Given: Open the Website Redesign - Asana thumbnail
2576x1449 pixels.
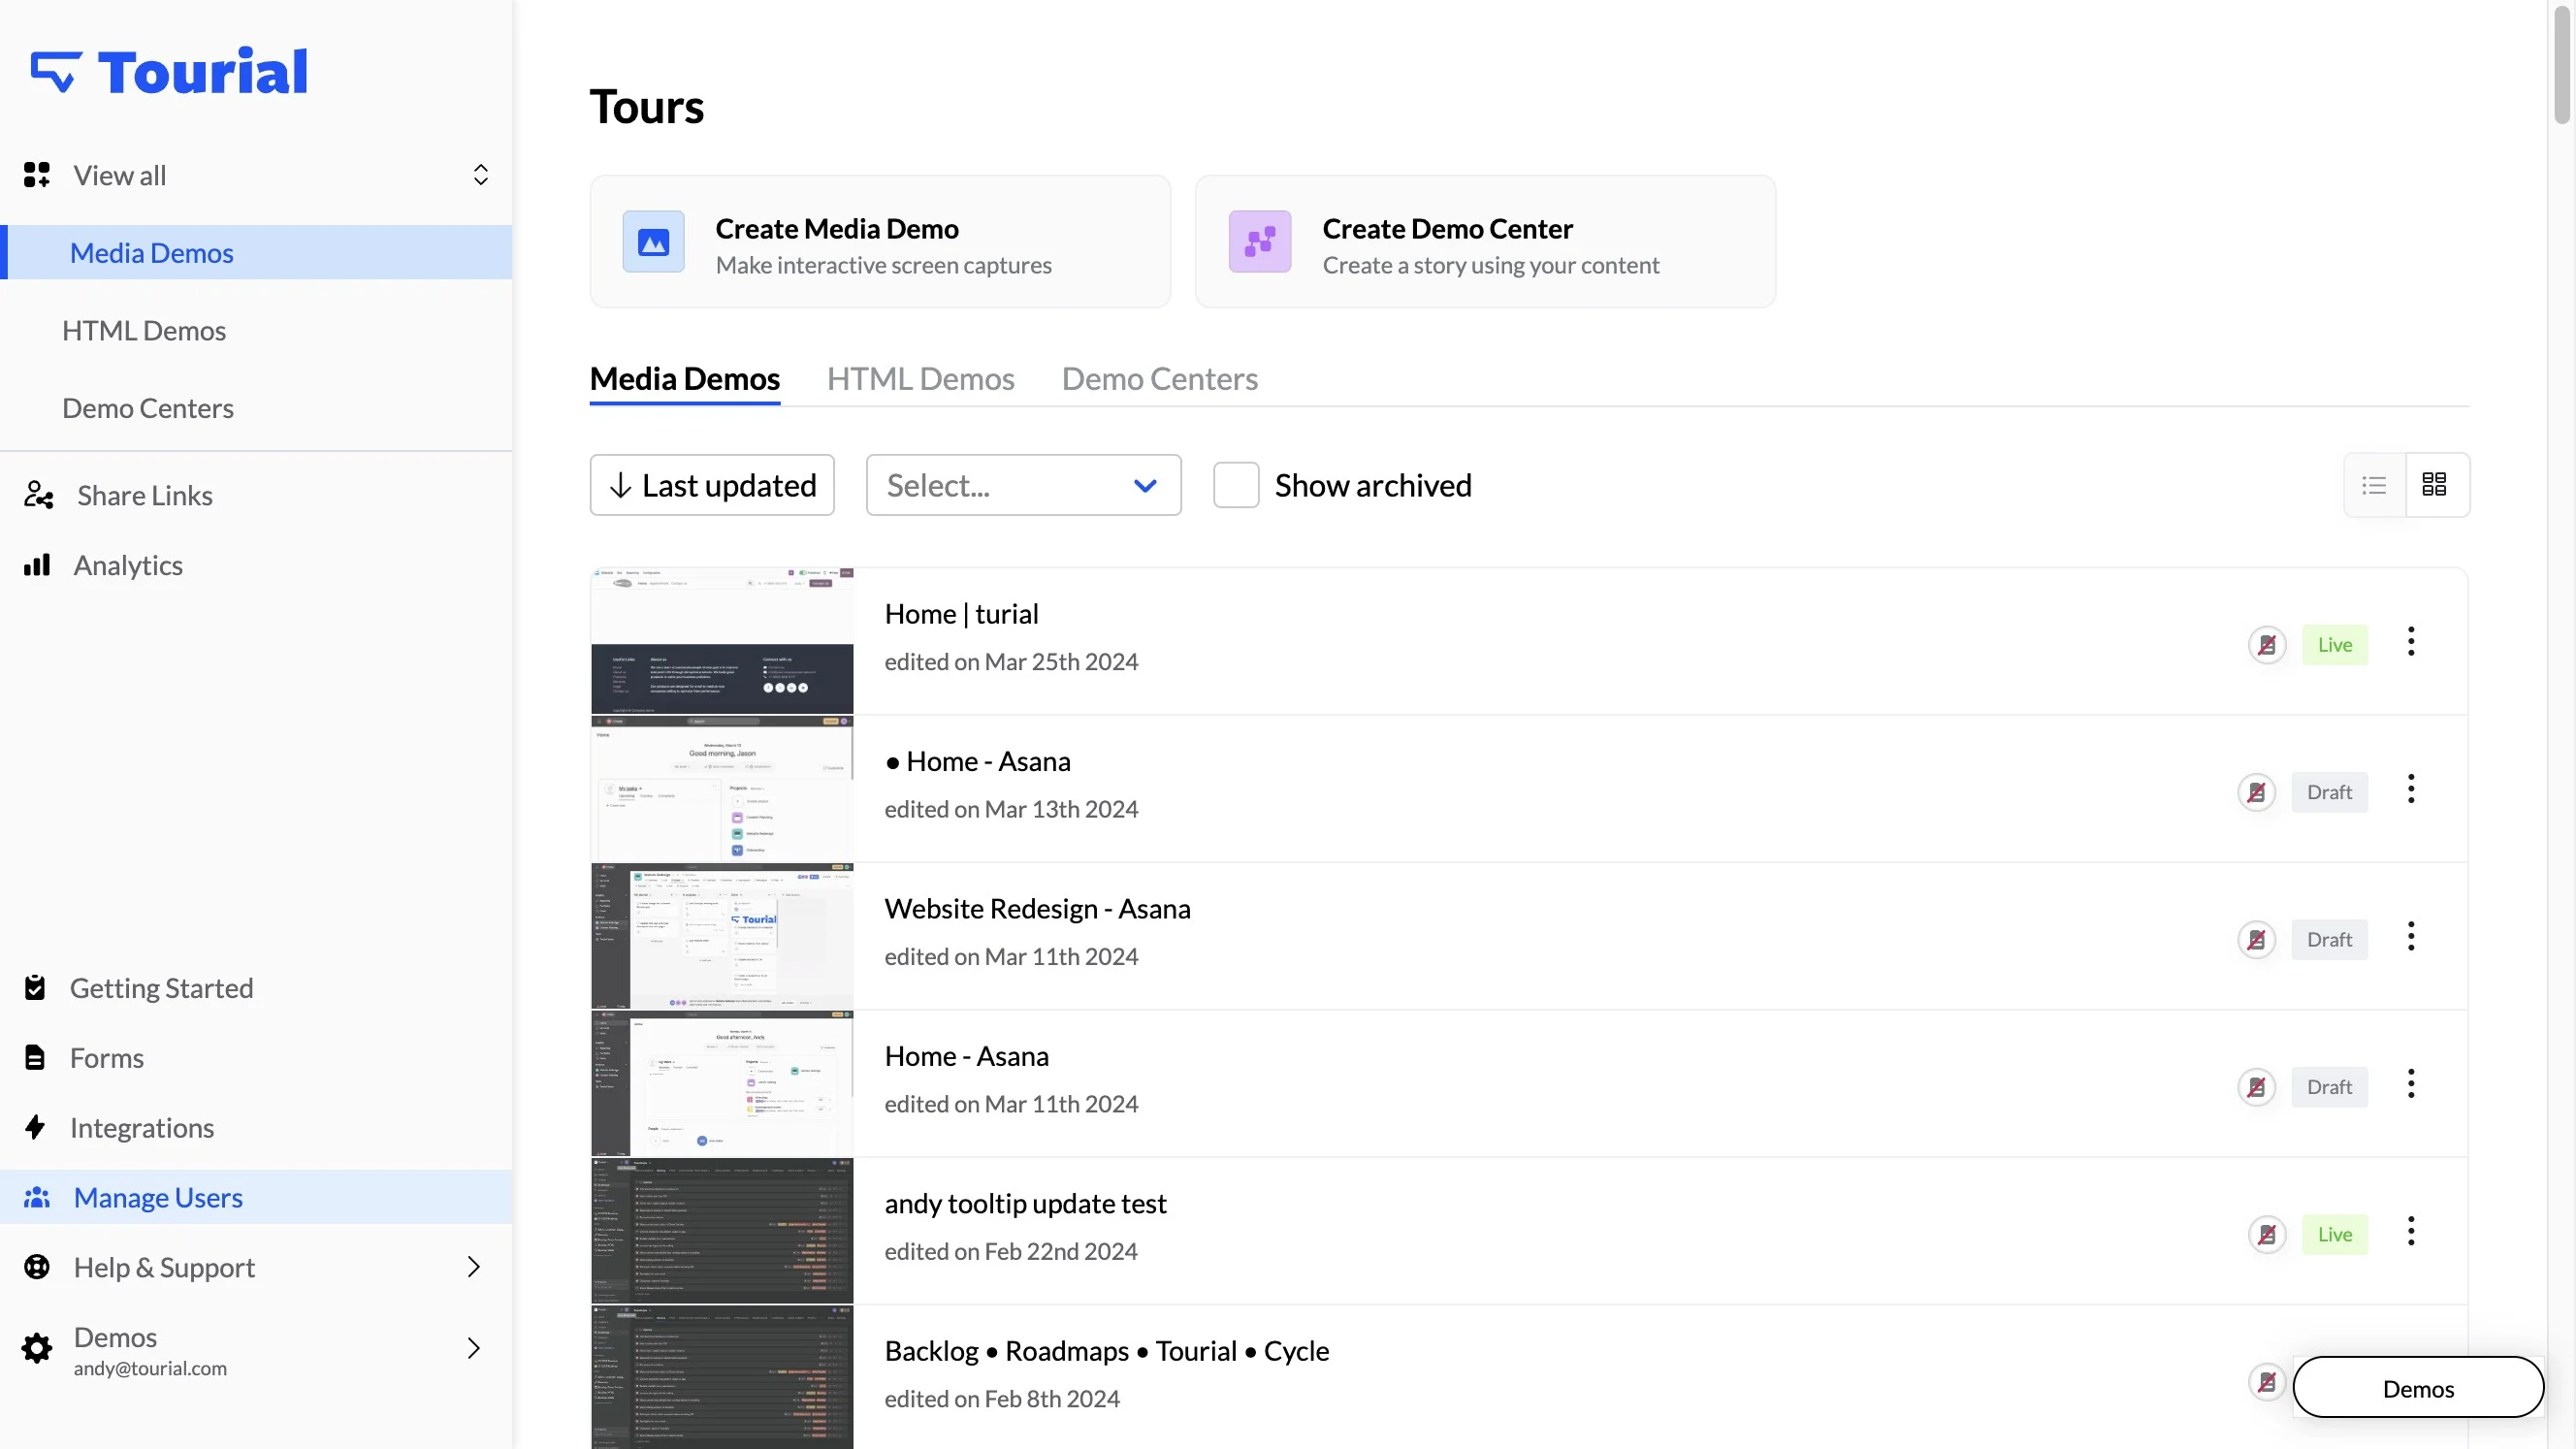Looking at the screenshot, I should tap(722, 936).
